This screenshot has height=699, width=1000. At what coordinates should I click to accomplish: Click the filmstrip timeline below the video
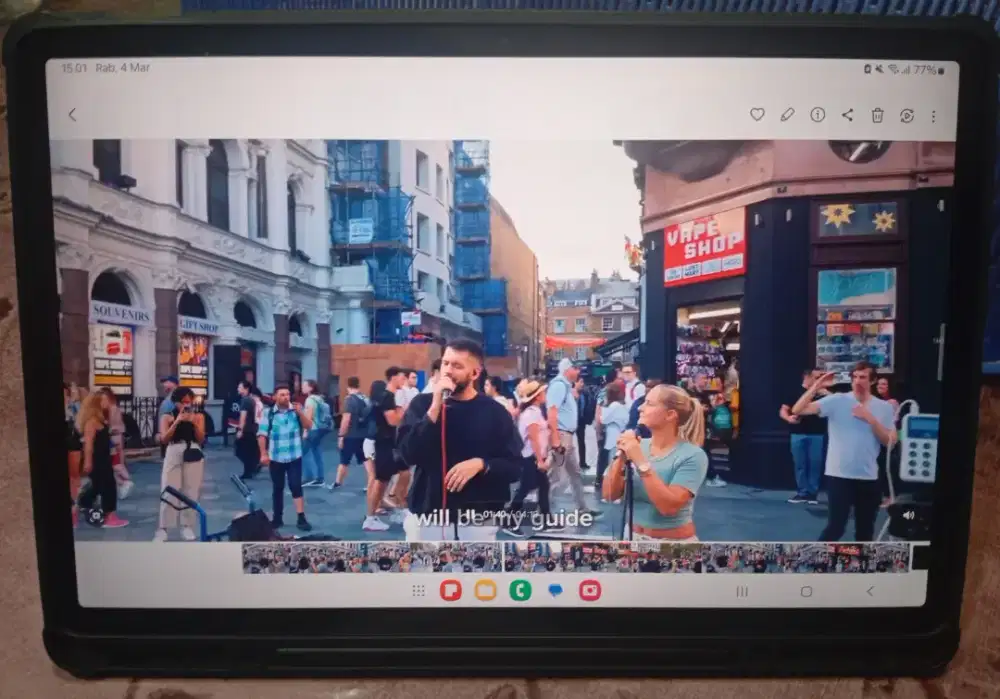[x=575, y=557]
